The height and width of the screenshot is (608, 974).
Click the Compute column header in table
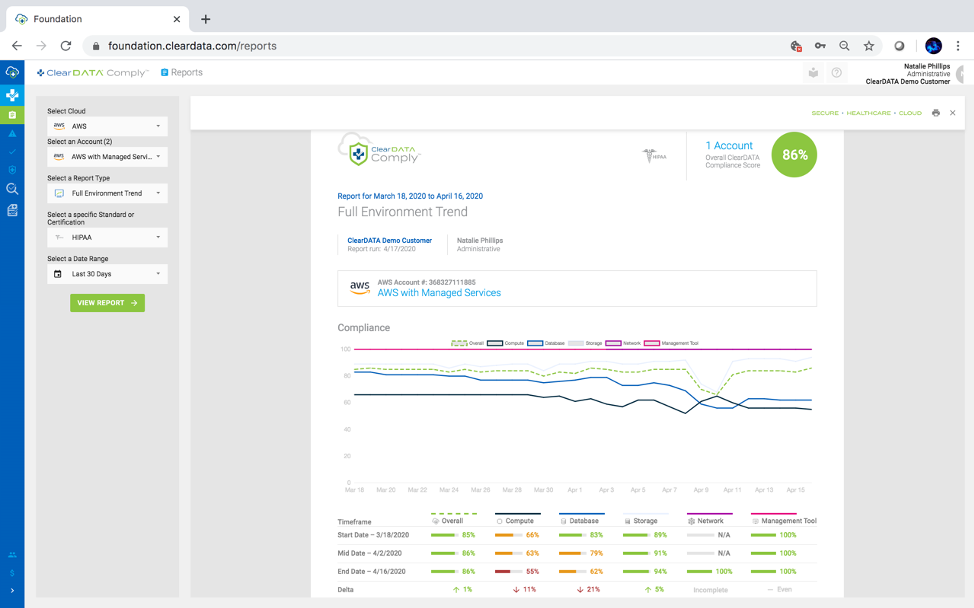517,519
